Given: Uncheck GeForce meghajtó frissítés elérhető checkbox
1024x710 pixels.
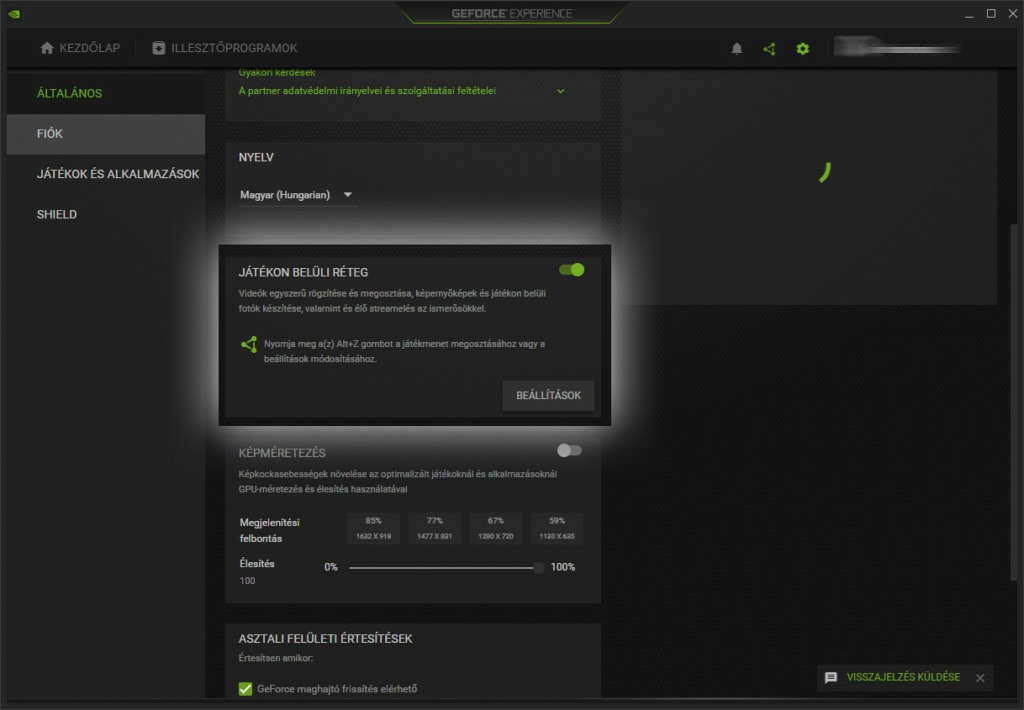Looking at the screenshot, I should pos(246,688).
